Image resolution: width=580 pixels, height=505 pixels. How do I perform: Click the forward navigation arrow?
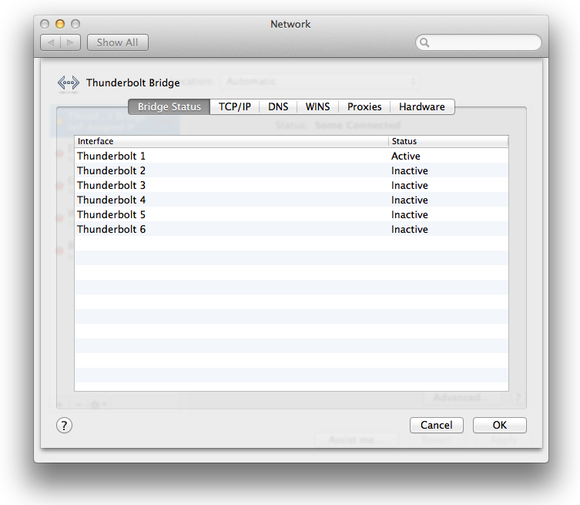[x=70, y=43]
